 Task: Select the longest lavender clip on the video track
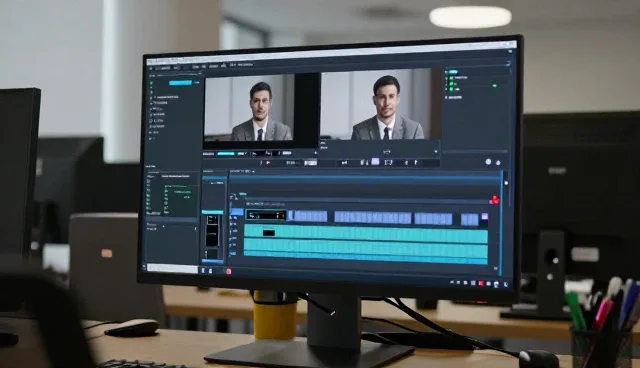pyautogui.click(x=372, y=217)
